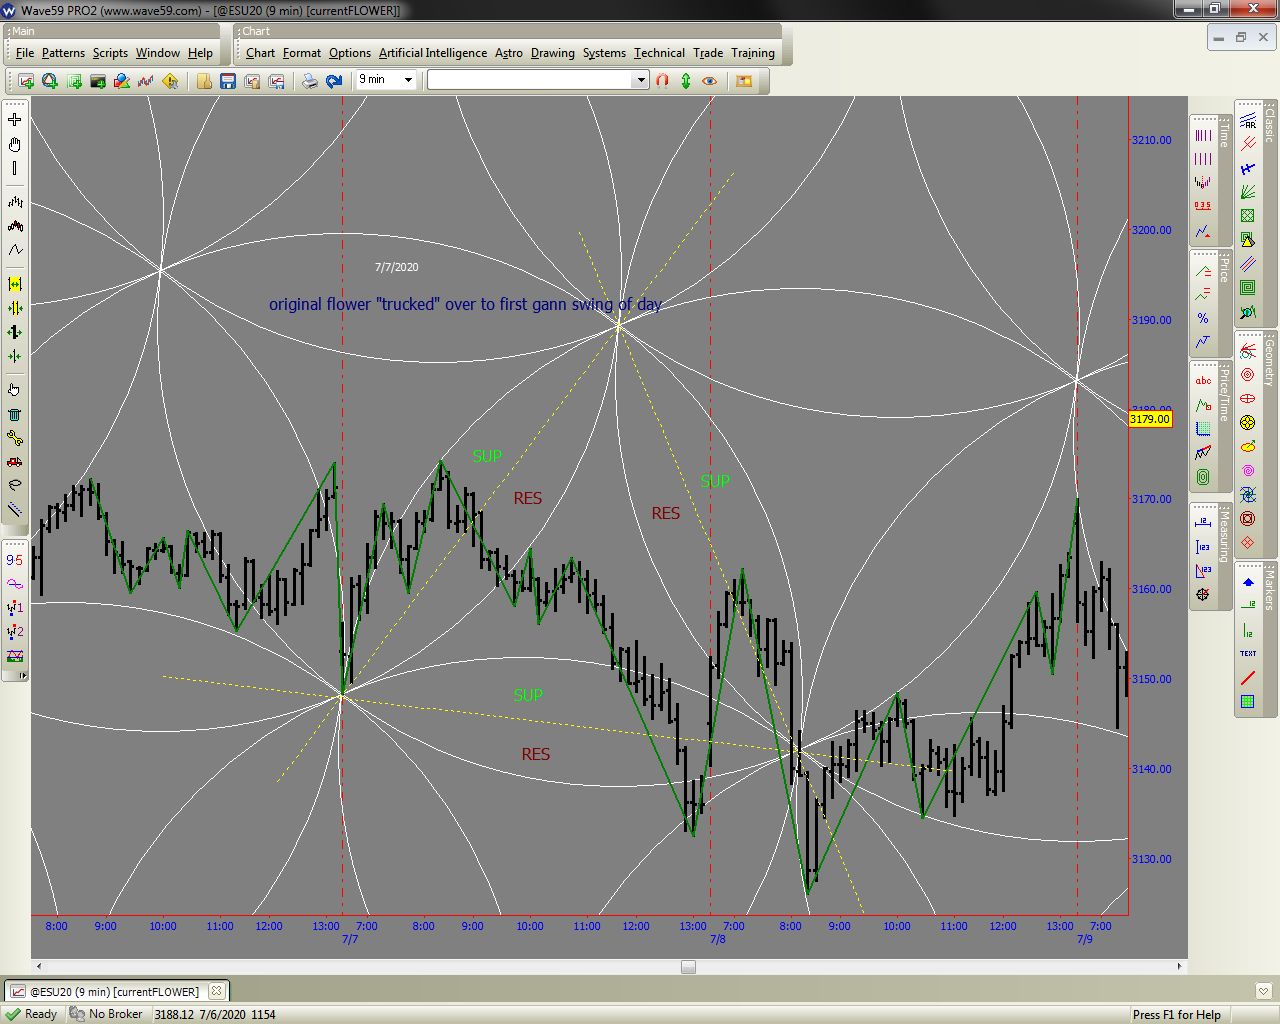
Task: Expand the left toolbar overflow arrow
Action: click(x=23, y=676)
